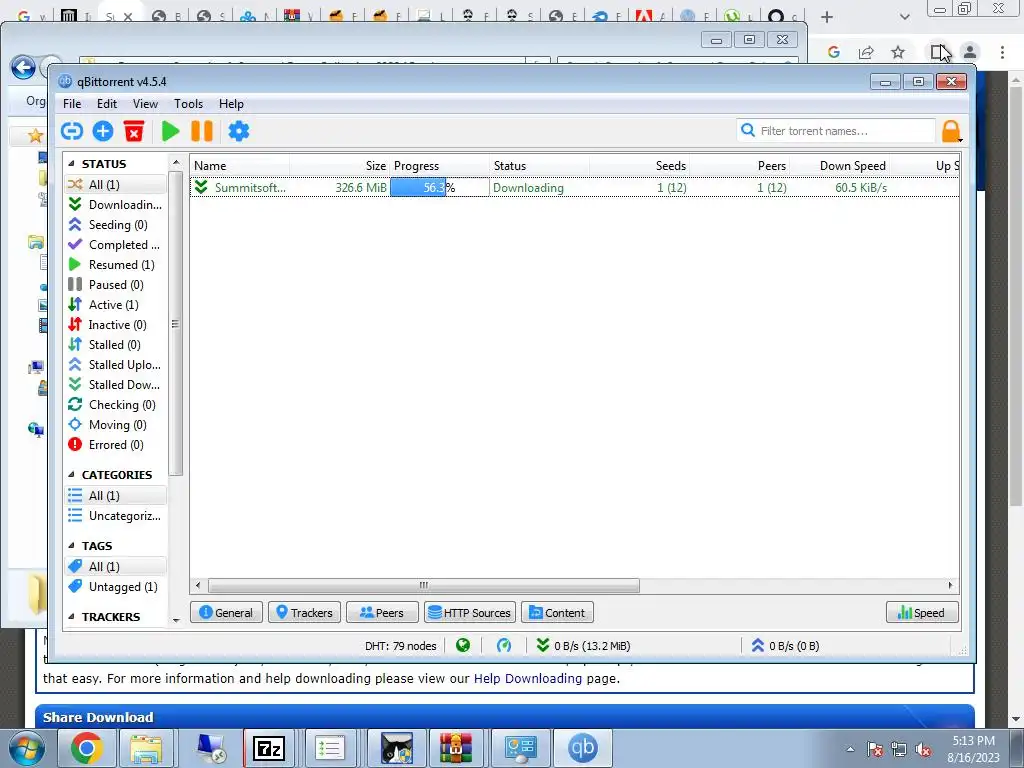This screenshot has width=1024, height=768.
Task: Click the Add torrent link toolbar icon
Action: tap(72, 131)
